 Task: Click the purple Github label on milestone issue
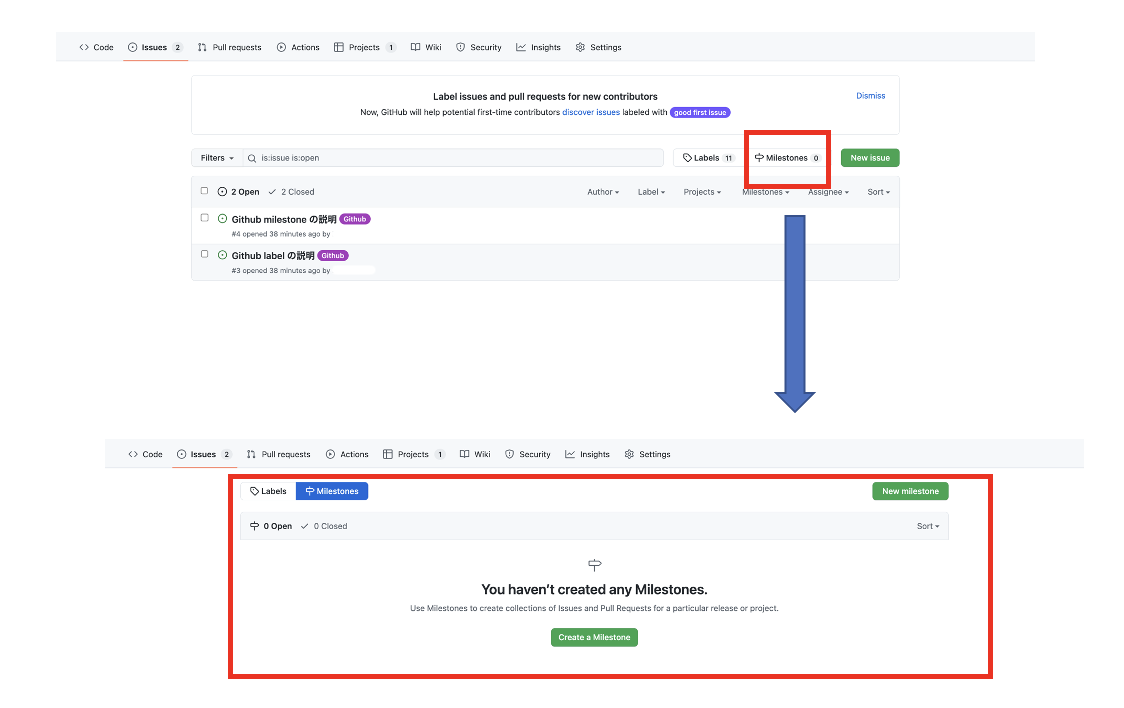[355, 219]
